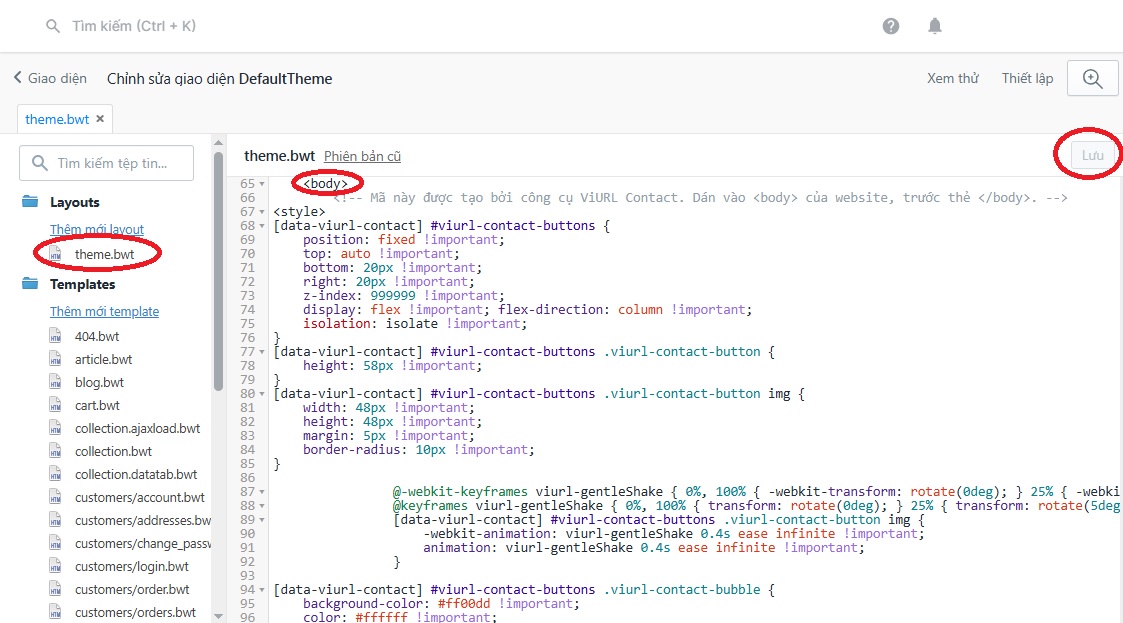Click the Layouts folder icon
Image resolution: width=1123 pixels, height=623 pixels.
[30, 201]
